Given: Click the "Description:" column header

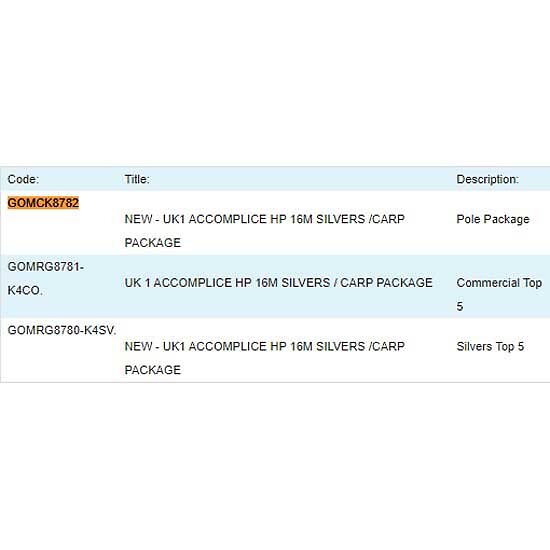Looking at the screenshot, I should [x=487, y=179].
